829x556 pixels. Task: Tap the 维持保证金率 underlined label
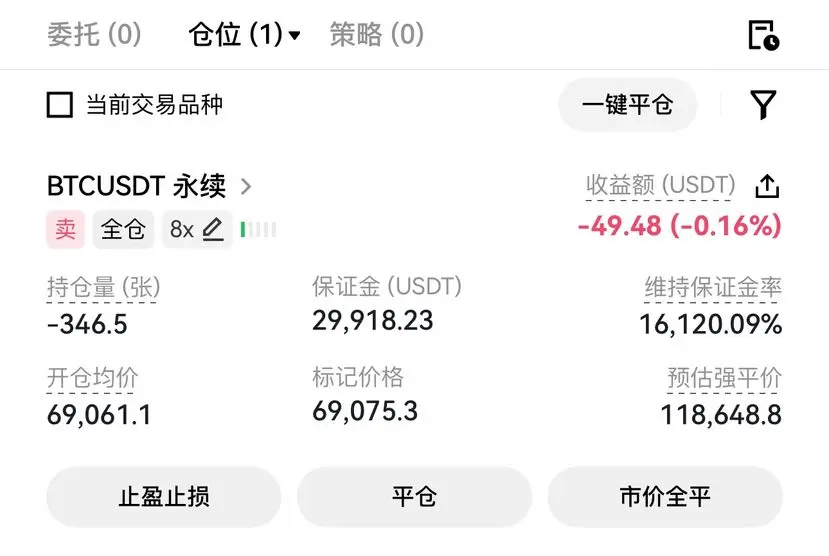(713, 288)
